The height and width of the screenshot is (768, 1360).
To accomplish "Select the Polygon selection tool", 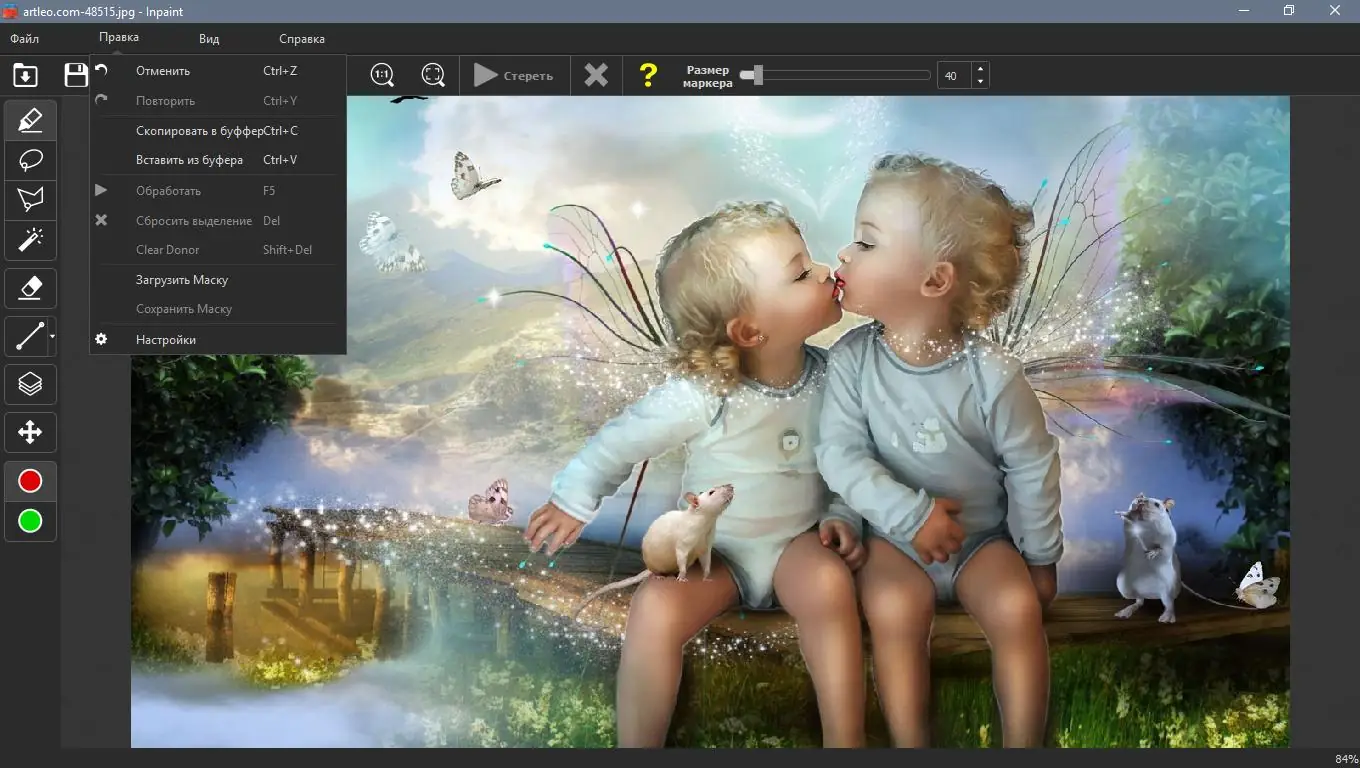I will [x=30, y=199].
